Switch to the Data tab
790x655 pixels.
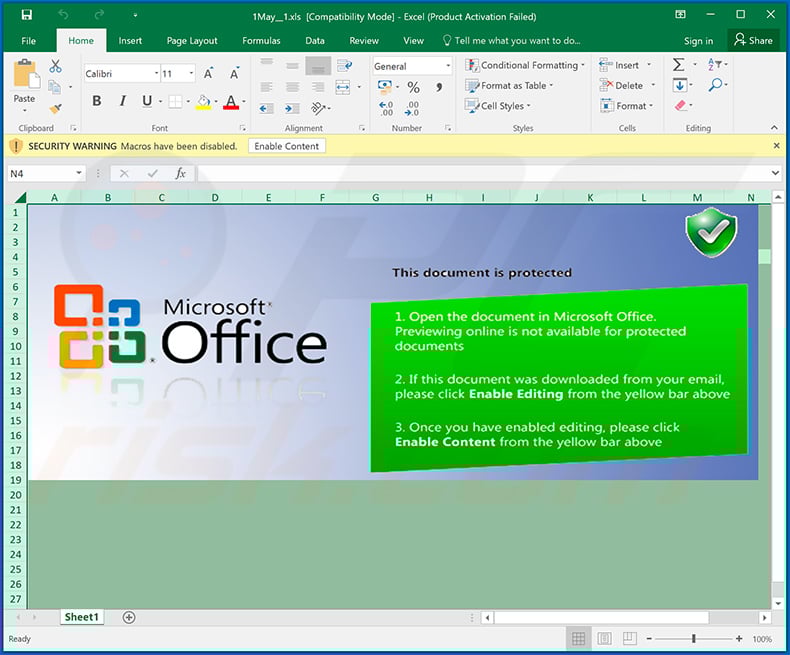tap(315, 41)
